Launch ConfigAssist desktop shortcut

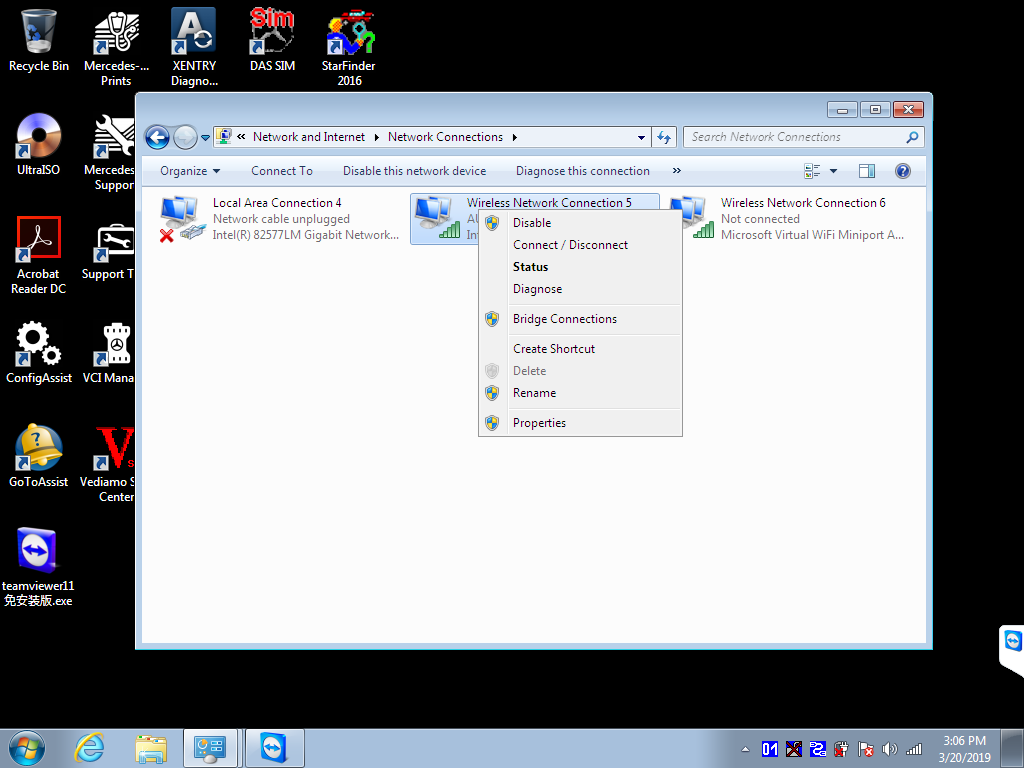39,353
